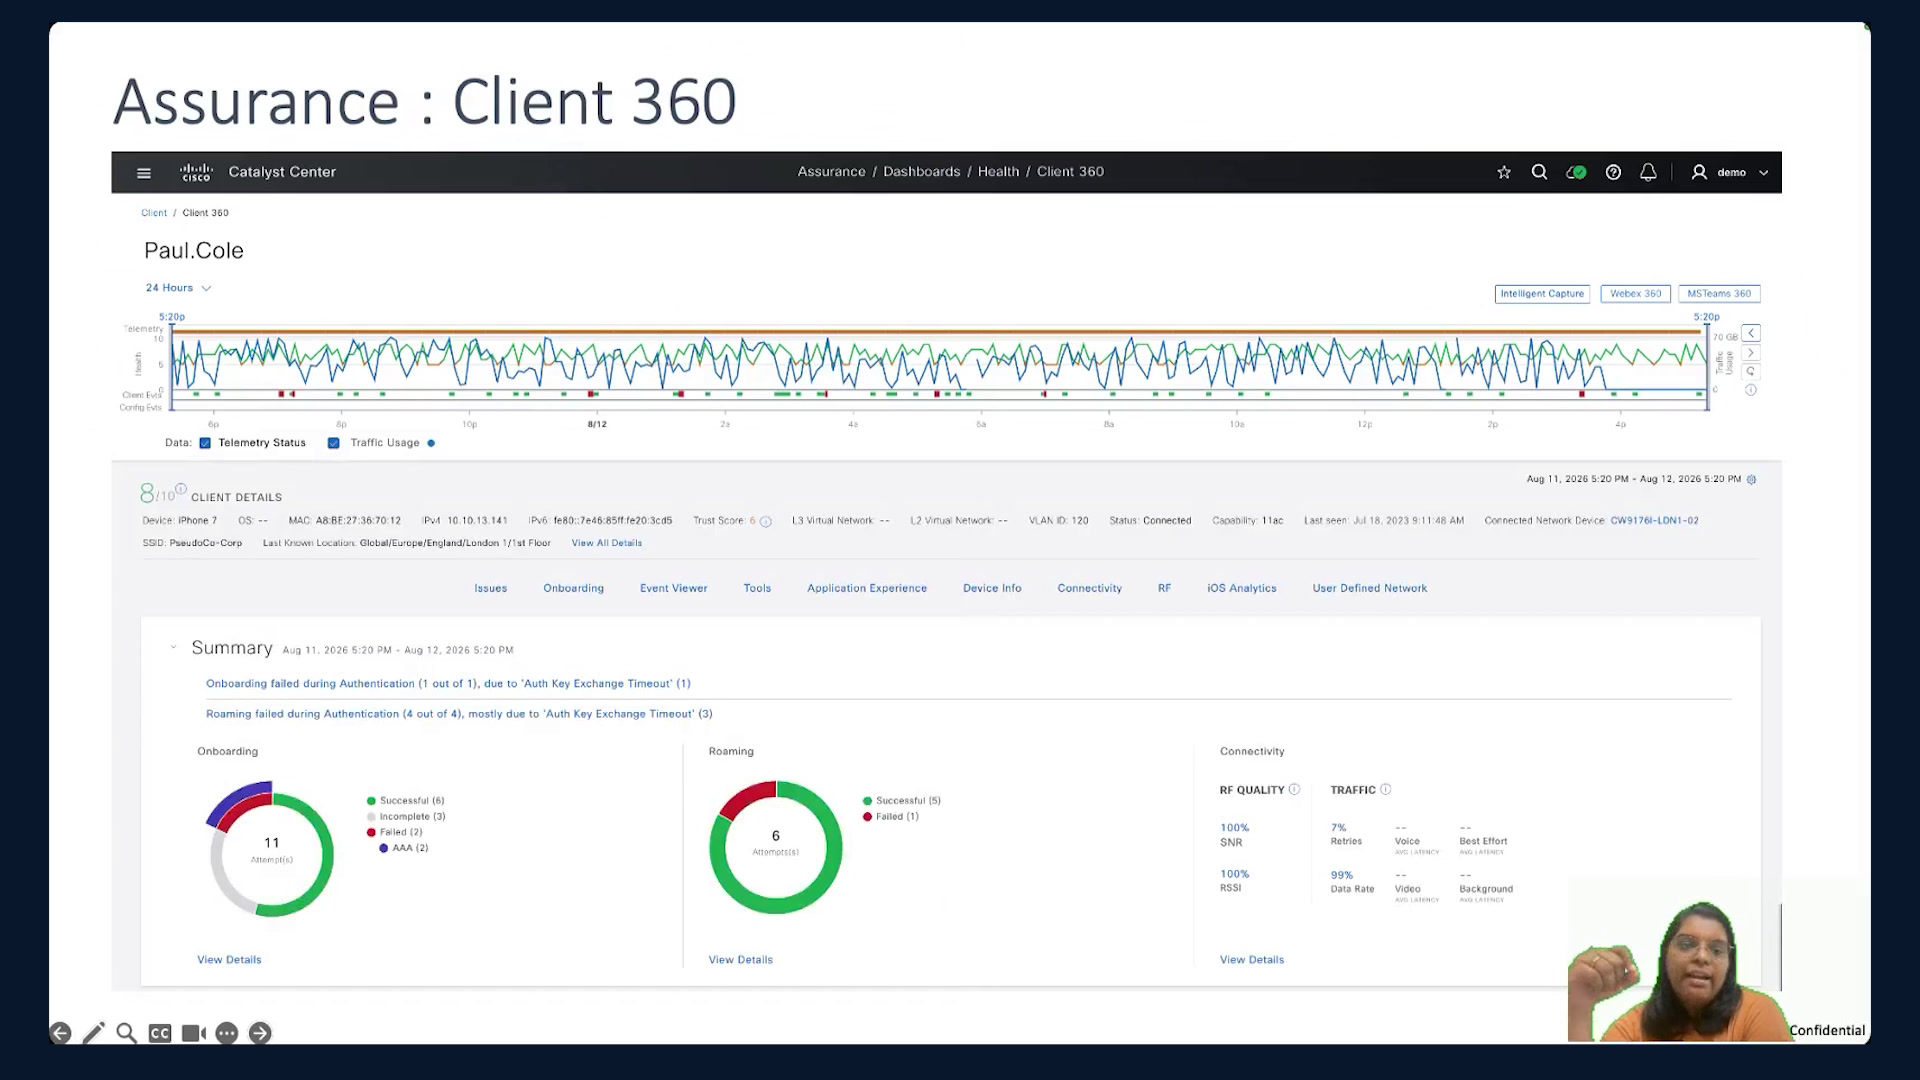The width and height of the screenshot is (1920, 1080).
Task: Open the Application Experience tab
Action: 867,588
